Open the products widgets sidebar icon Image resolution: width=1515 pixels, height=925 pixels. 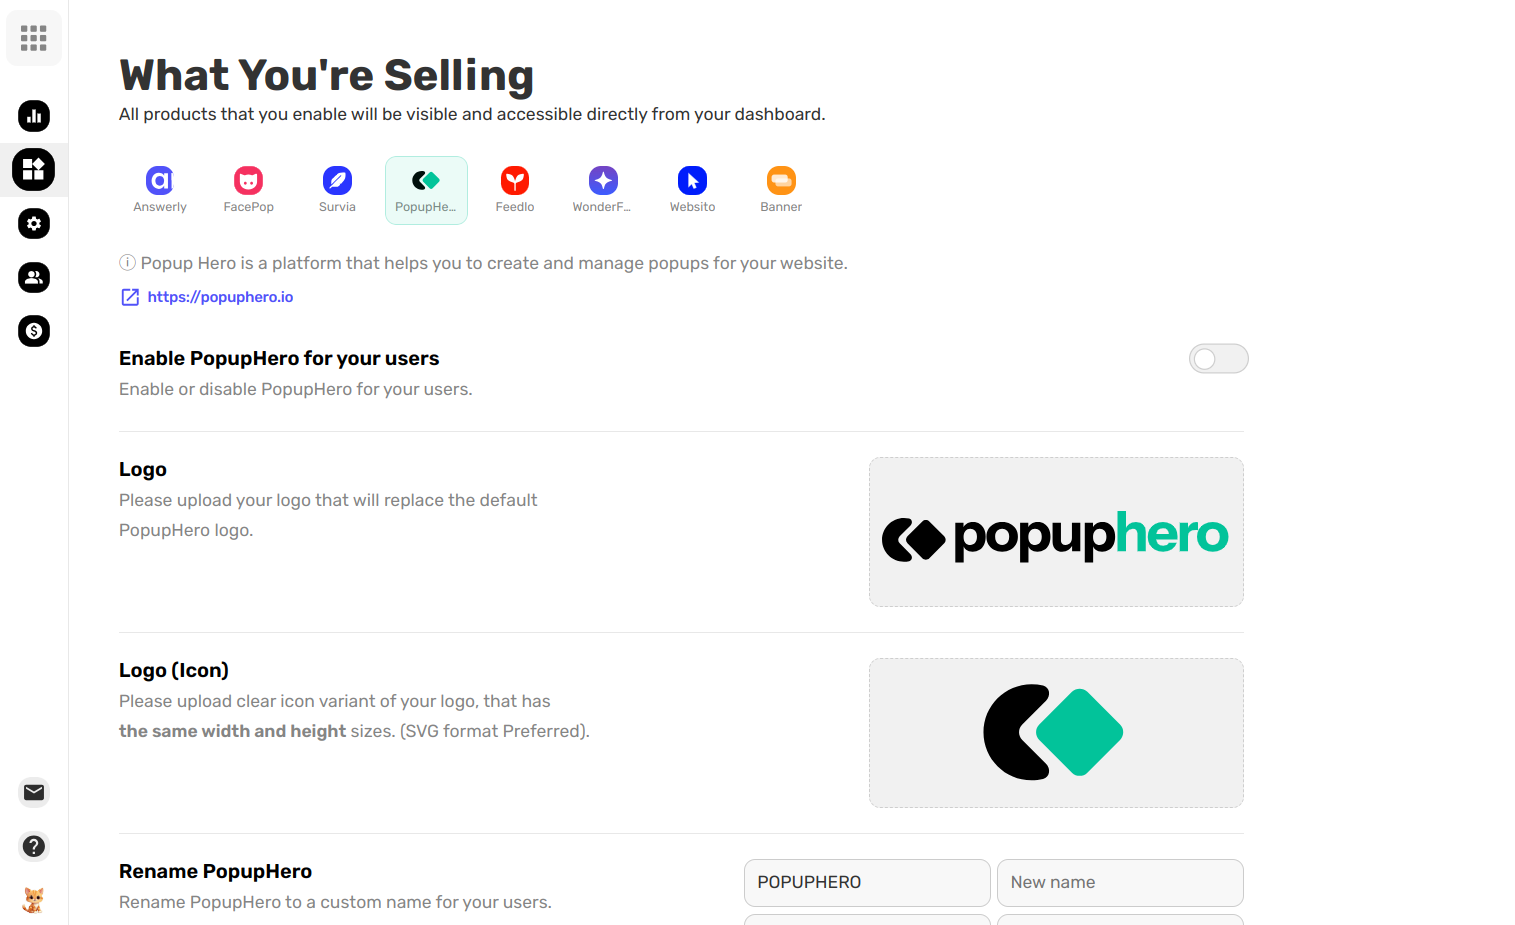34,169
